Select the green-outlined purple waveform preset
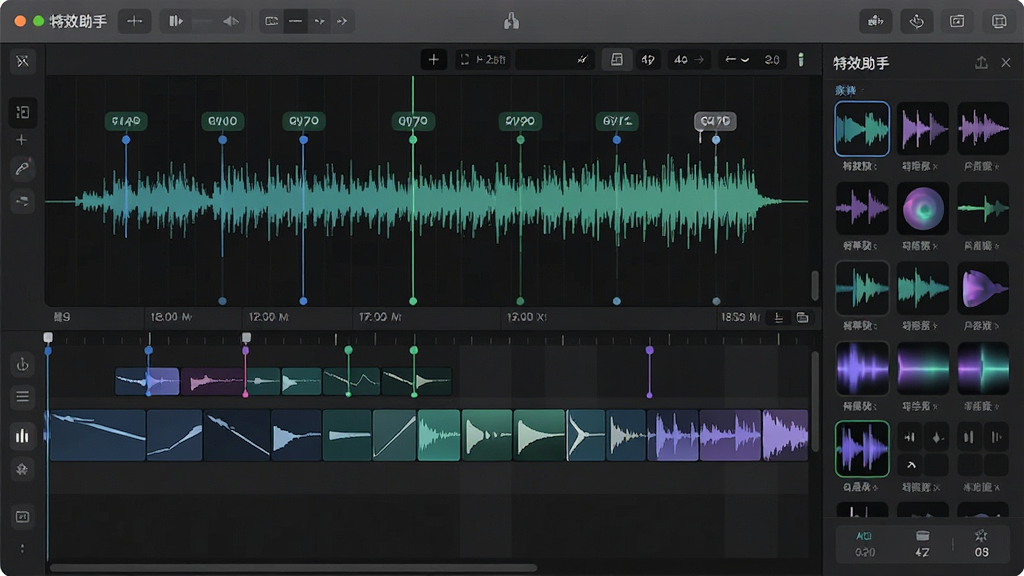 (862, 449)
